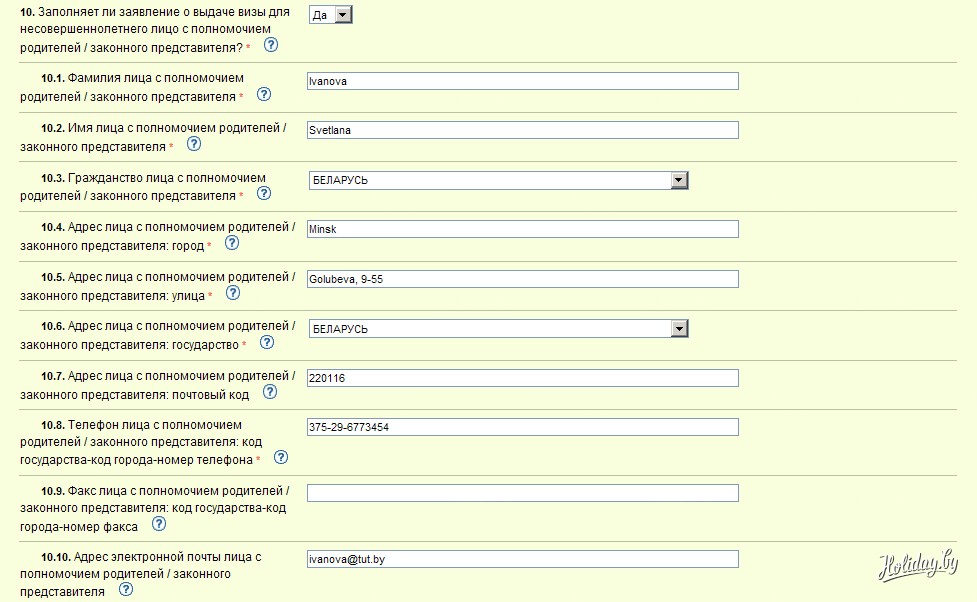Click the Holiday.by logo watermark
This screenshot has width=977, height=602.
[918, 565]
